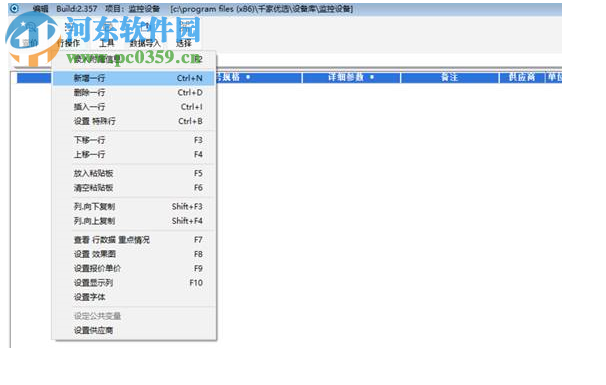Open the 选择 toolbar menu
606x385 pixels.
pos(184,43)
